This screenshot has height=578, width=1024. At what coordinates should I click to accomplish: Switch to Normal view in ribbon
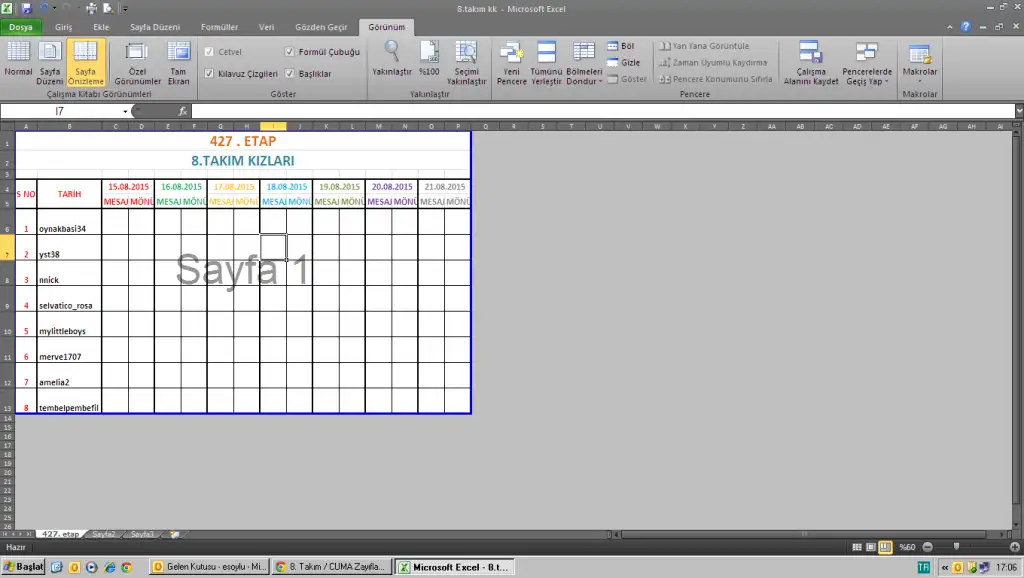tap(18, 61)
